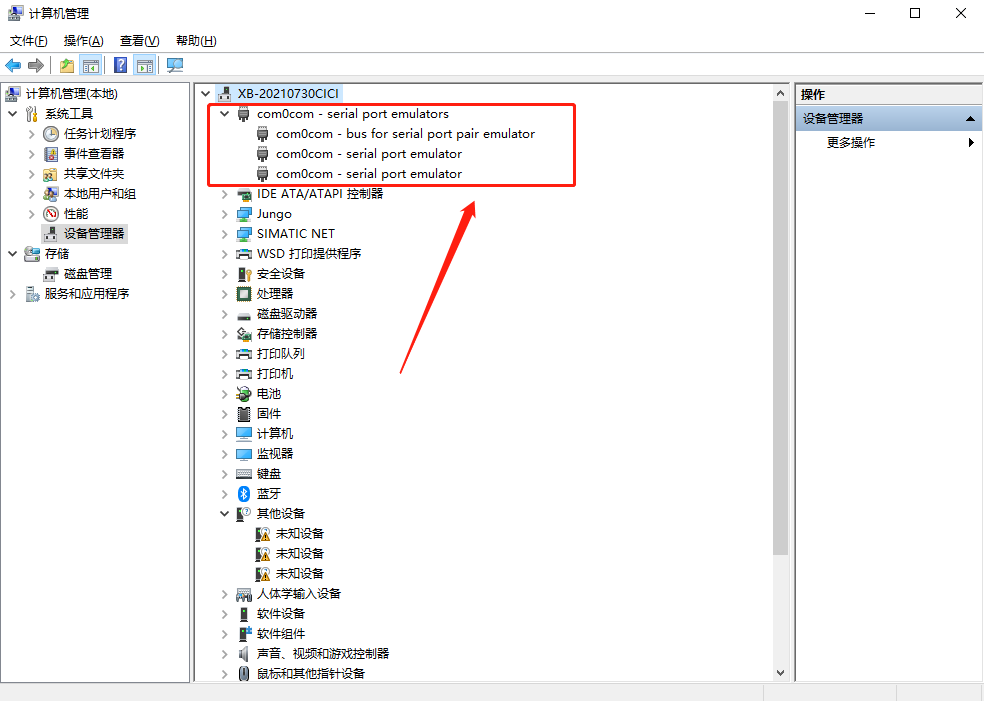Select the 磁盘驱动器 category
This screenshot has width=984, height=701.
(287, 314)
